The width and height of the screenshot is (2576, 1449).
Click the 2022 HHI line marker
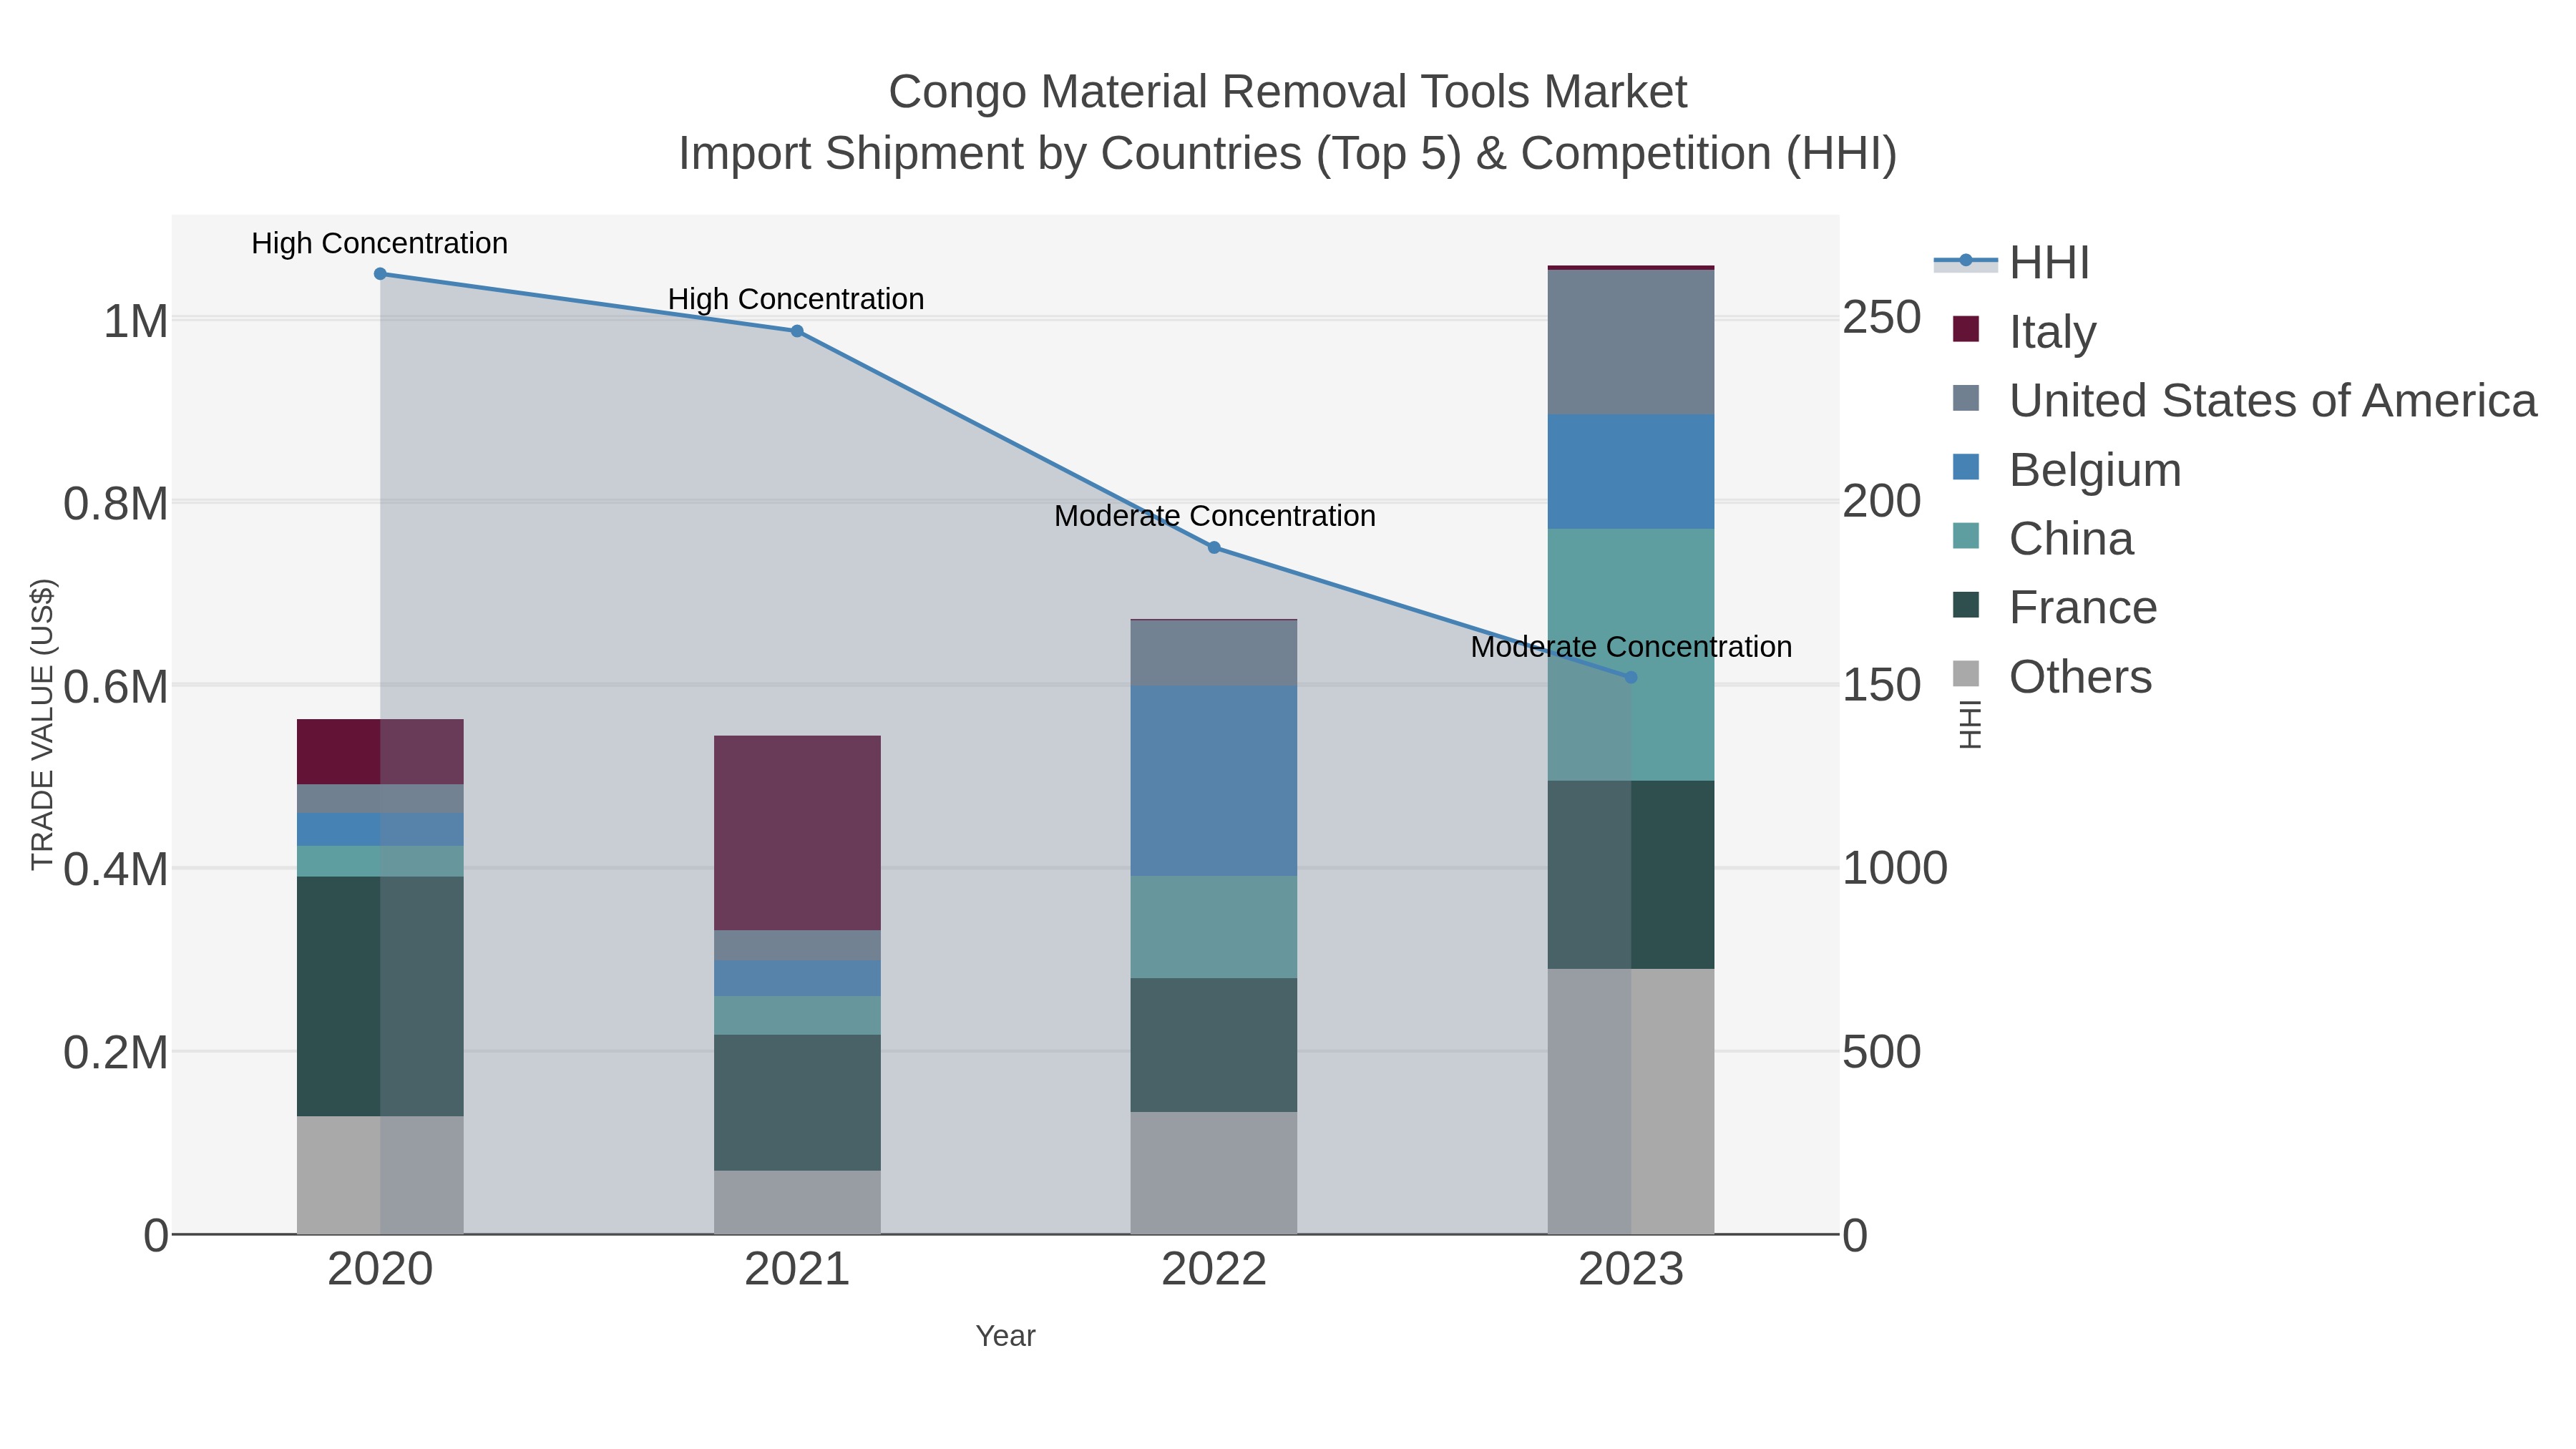pos(1214,548)
